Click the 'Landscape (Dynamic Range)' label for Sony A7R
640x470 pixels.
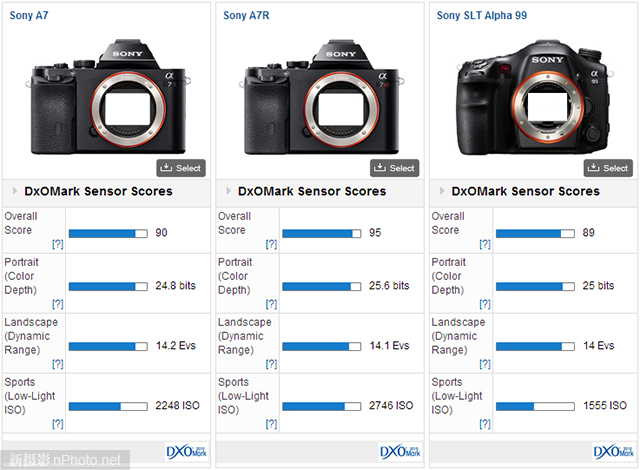point(244,336)
